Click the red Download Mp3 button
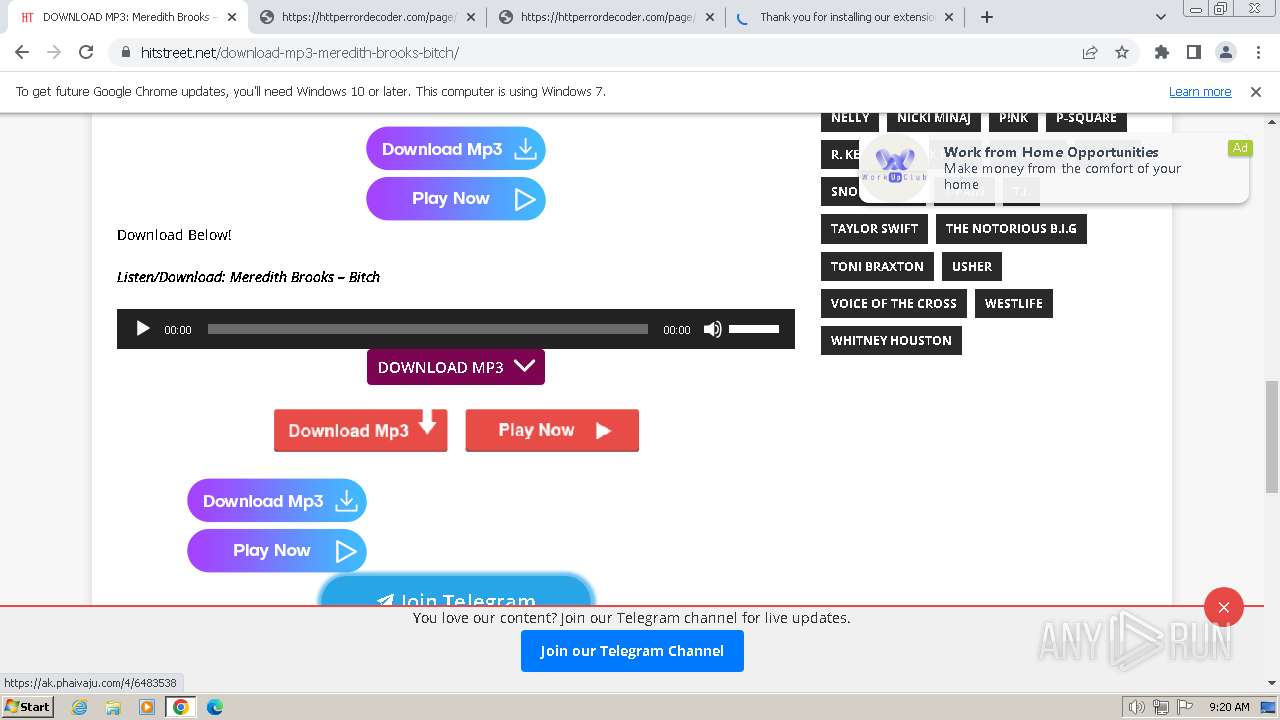 coord(361,430)
